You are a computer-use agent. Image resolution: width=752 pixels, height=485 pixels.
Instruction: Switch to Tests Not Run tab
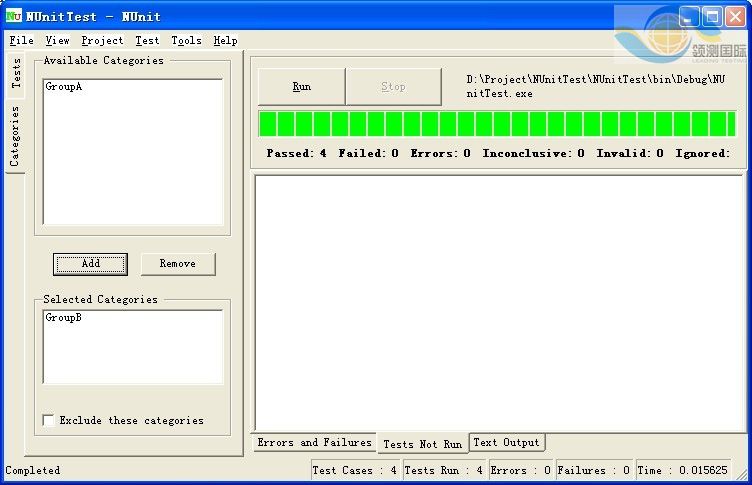(x=423, y=444)
